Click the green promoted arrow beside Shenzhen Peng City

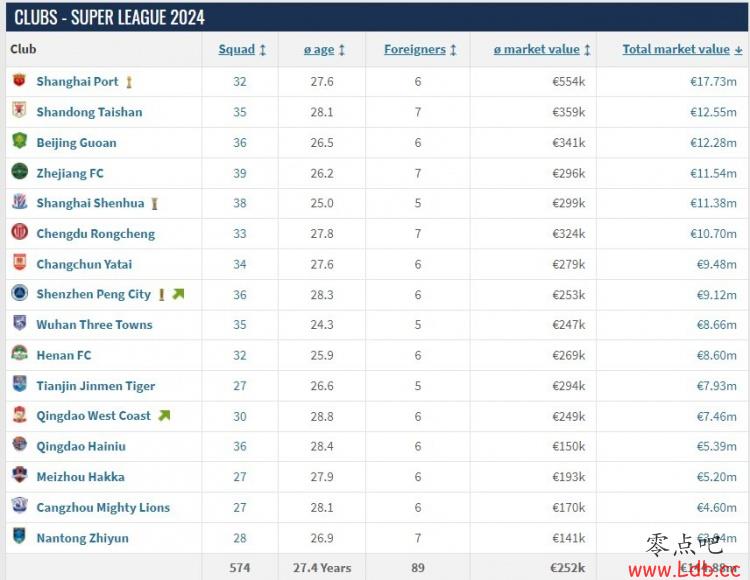point(178,294)
